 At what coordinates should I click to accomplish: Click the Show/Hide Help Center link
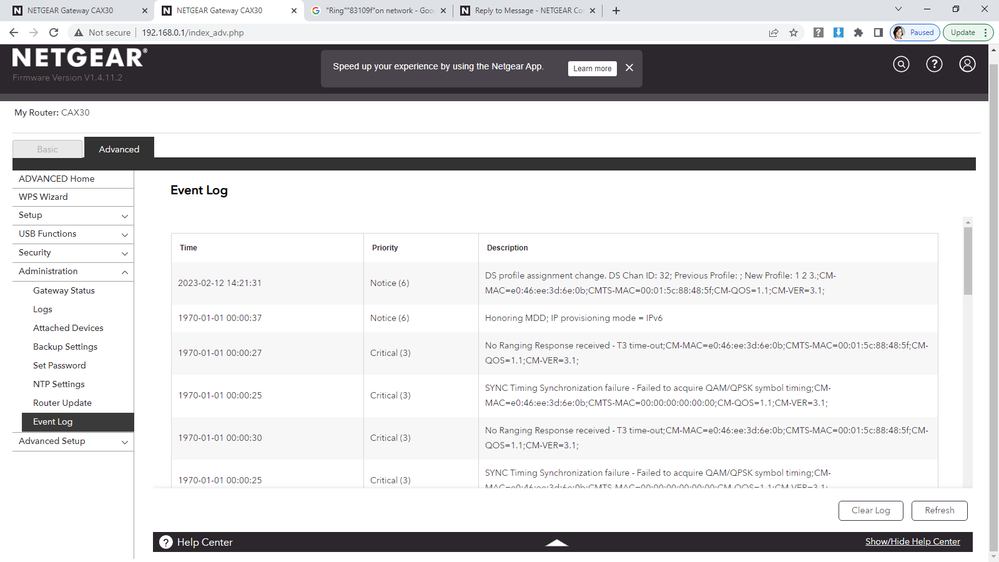tap(912, 542)
